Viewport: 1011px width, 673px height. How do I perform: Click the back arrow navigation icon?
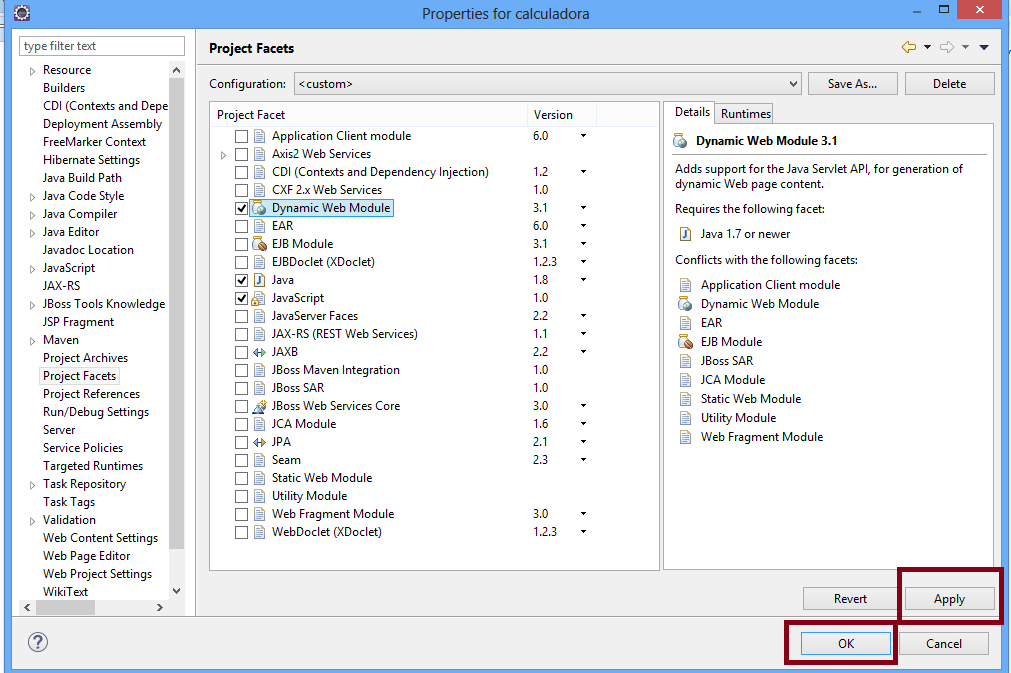coord(908,47)
